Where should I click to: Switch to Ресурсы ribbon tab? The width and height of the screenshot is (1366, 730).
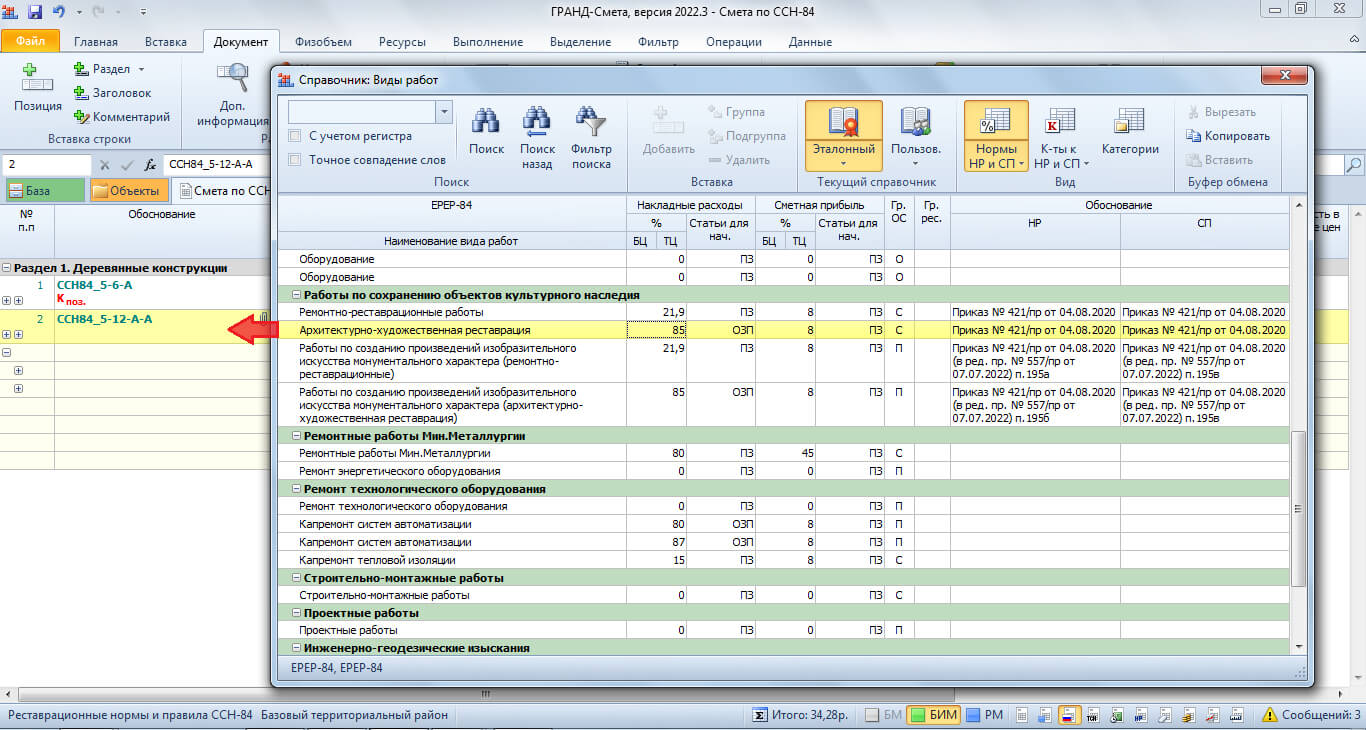[x=402, y=42]
